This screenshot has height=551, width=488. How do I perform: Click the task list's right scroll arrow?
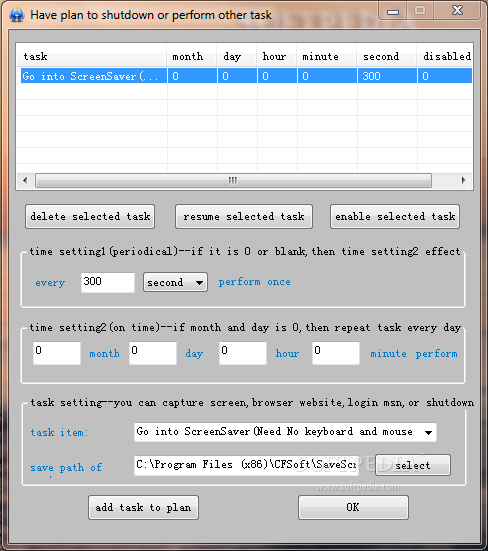463,180
